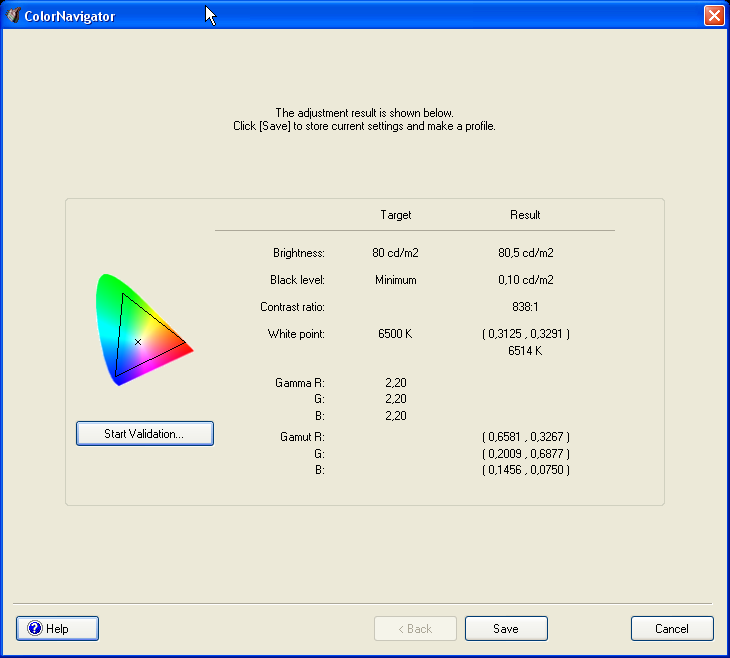
Task: Select the 6514 K white point result
Action: point(525,351)
